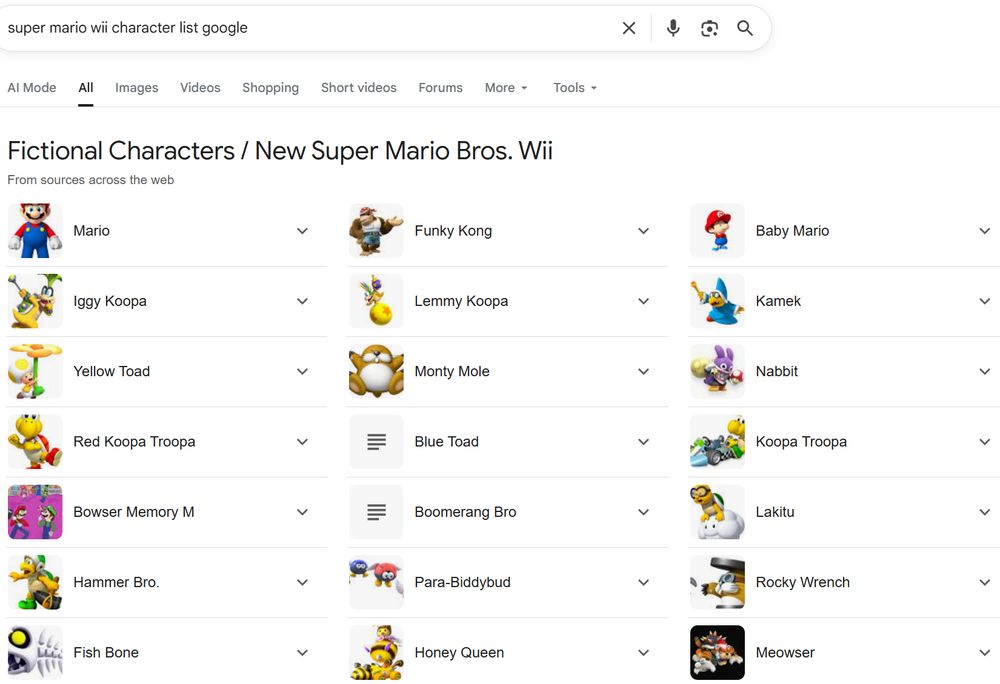Switch to the Videos tab

(200, 88)
